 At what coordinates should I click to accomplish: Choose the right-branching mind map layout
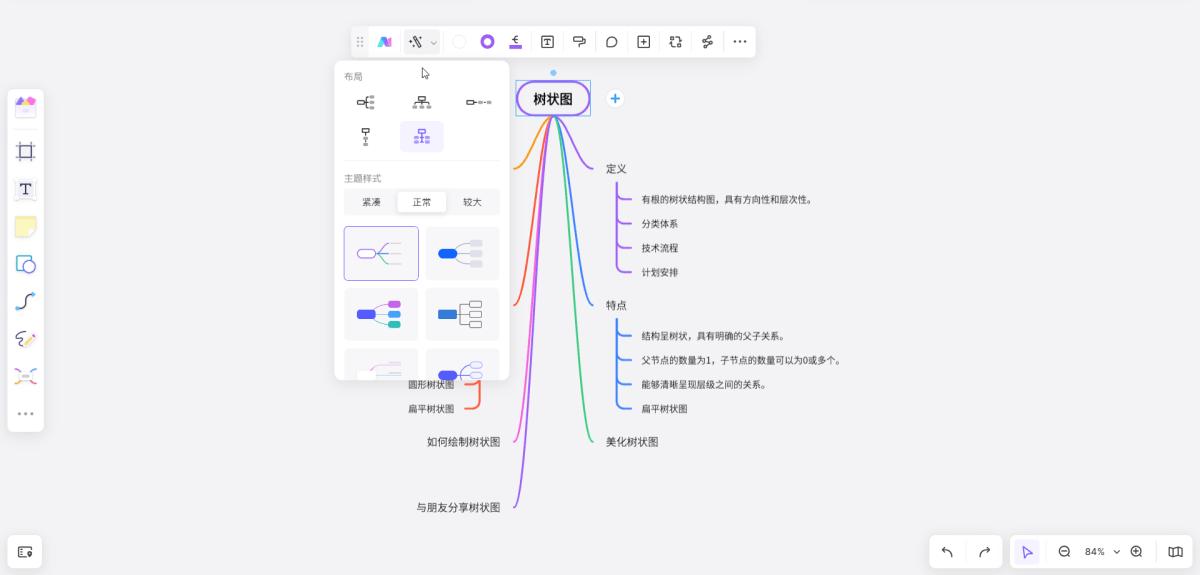click(365, 102)
